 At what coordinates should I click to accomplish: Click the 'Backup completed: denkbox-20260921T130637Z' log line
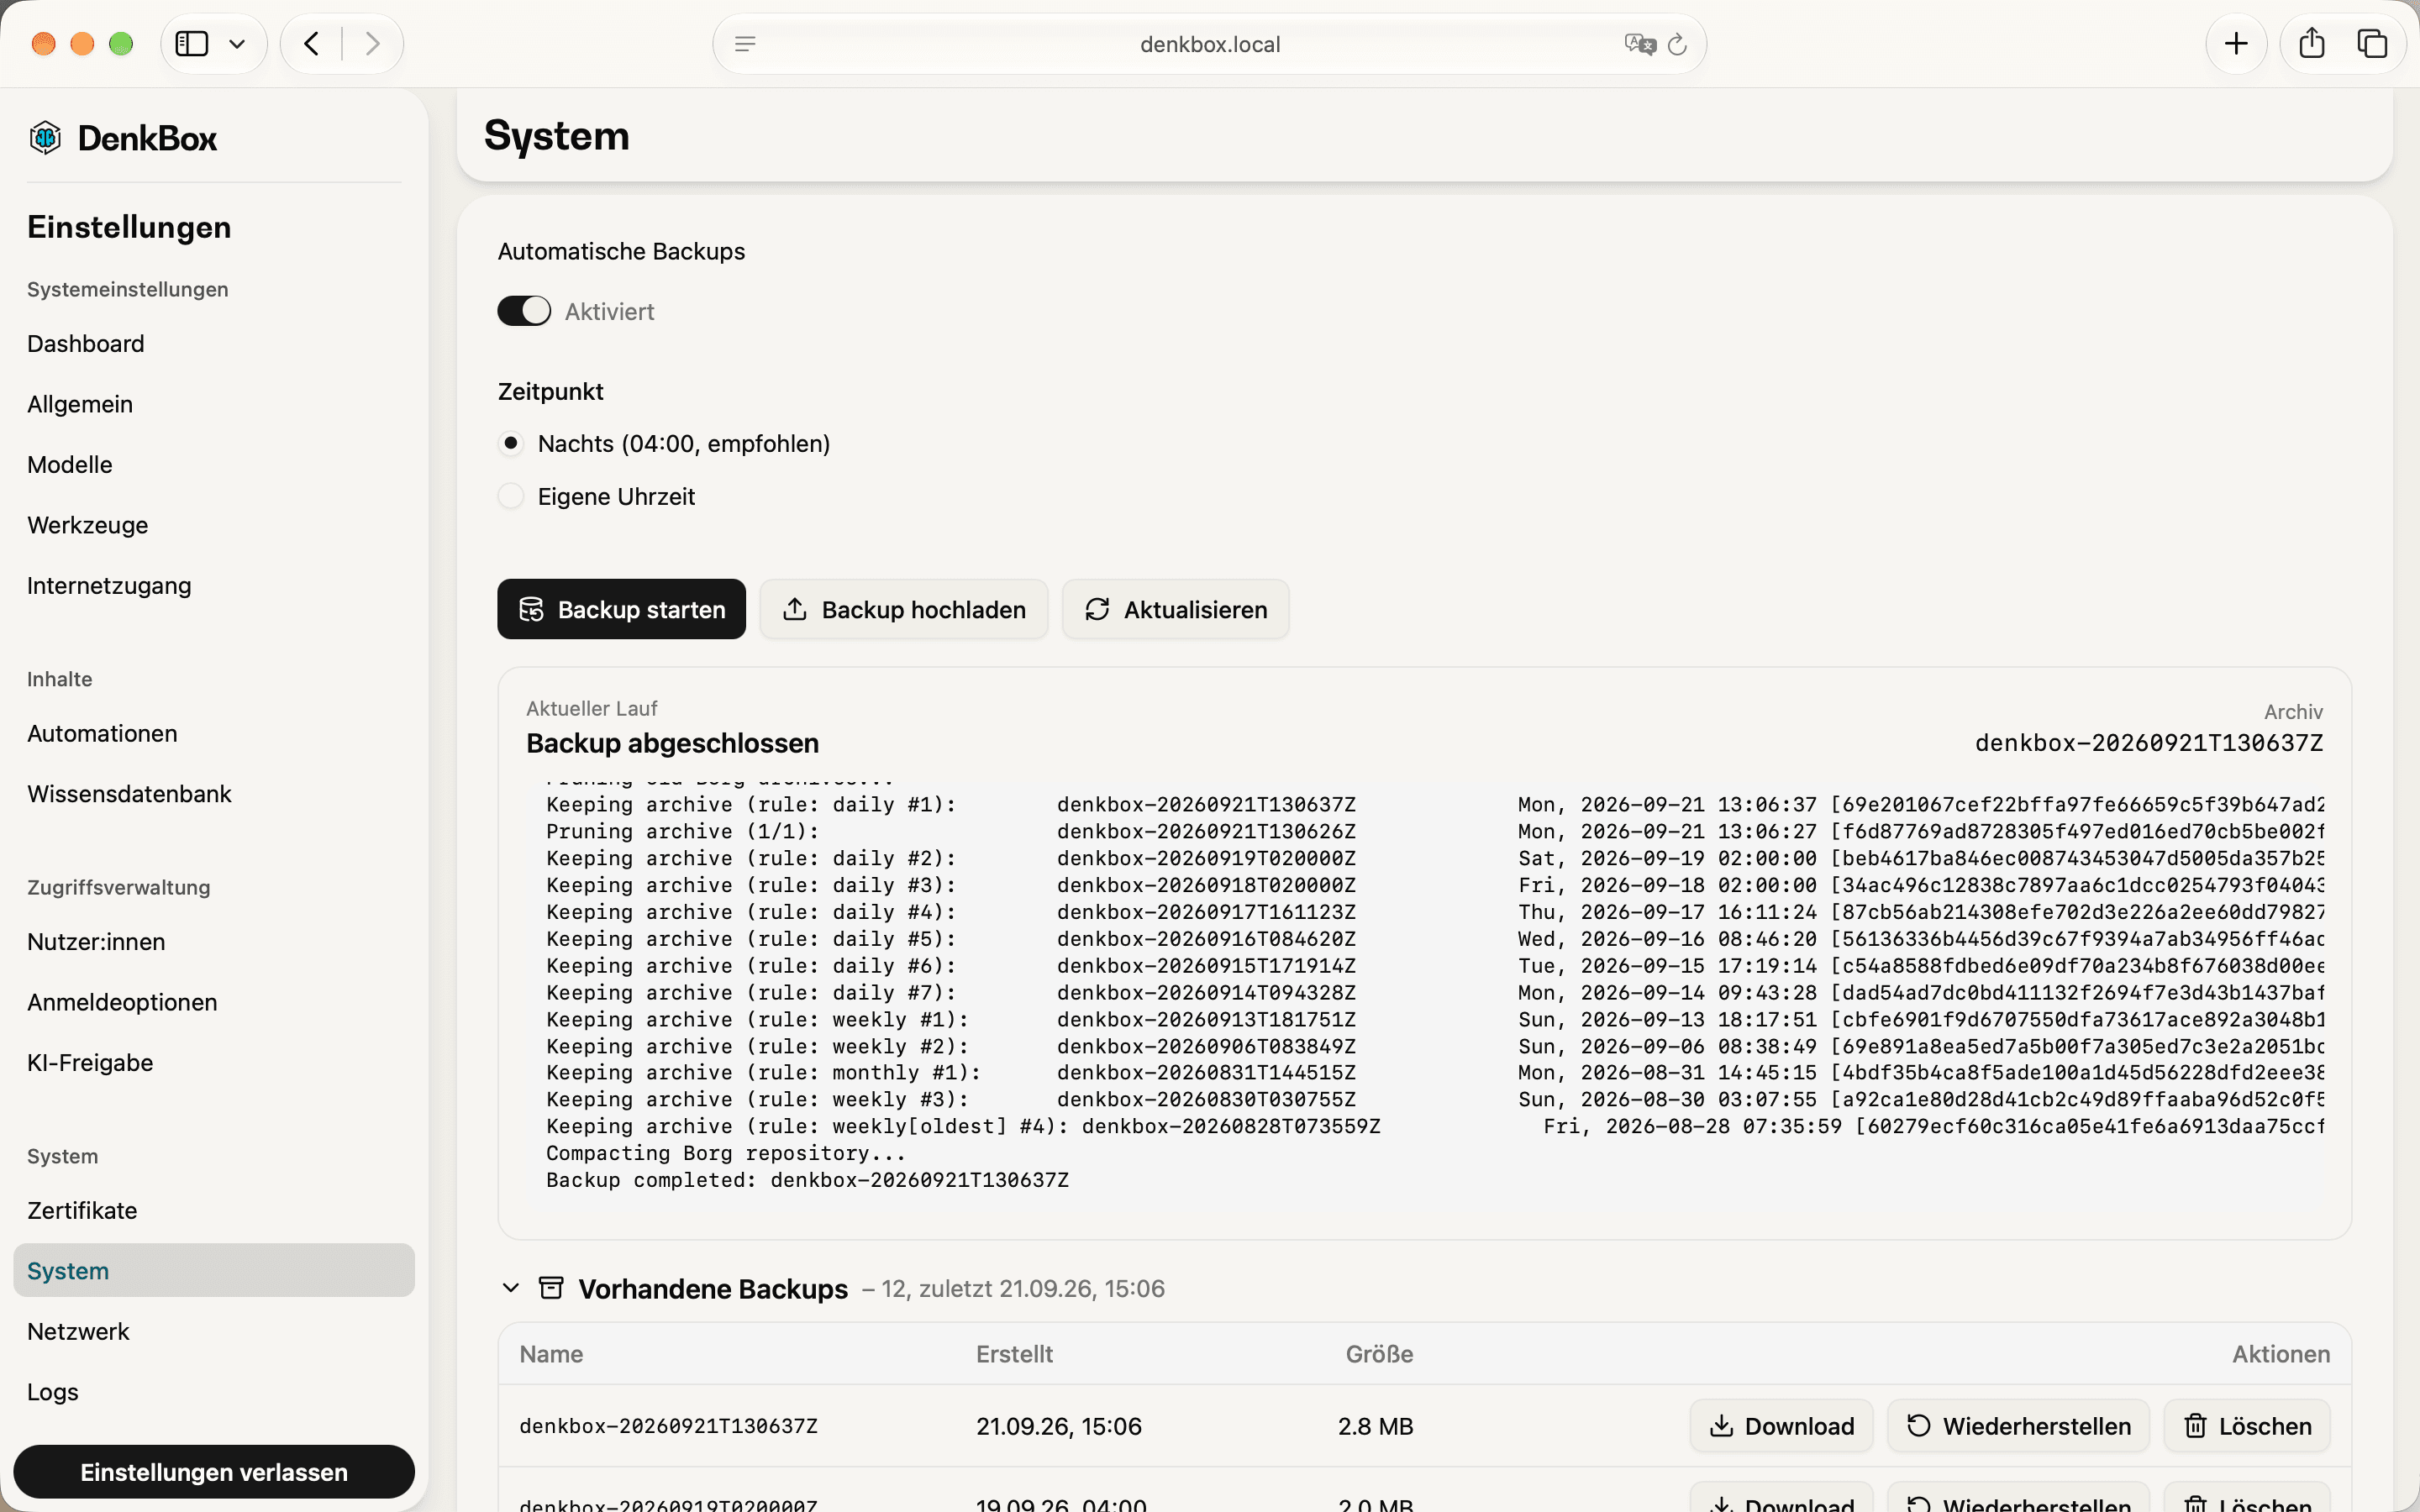pos(807,1180)
